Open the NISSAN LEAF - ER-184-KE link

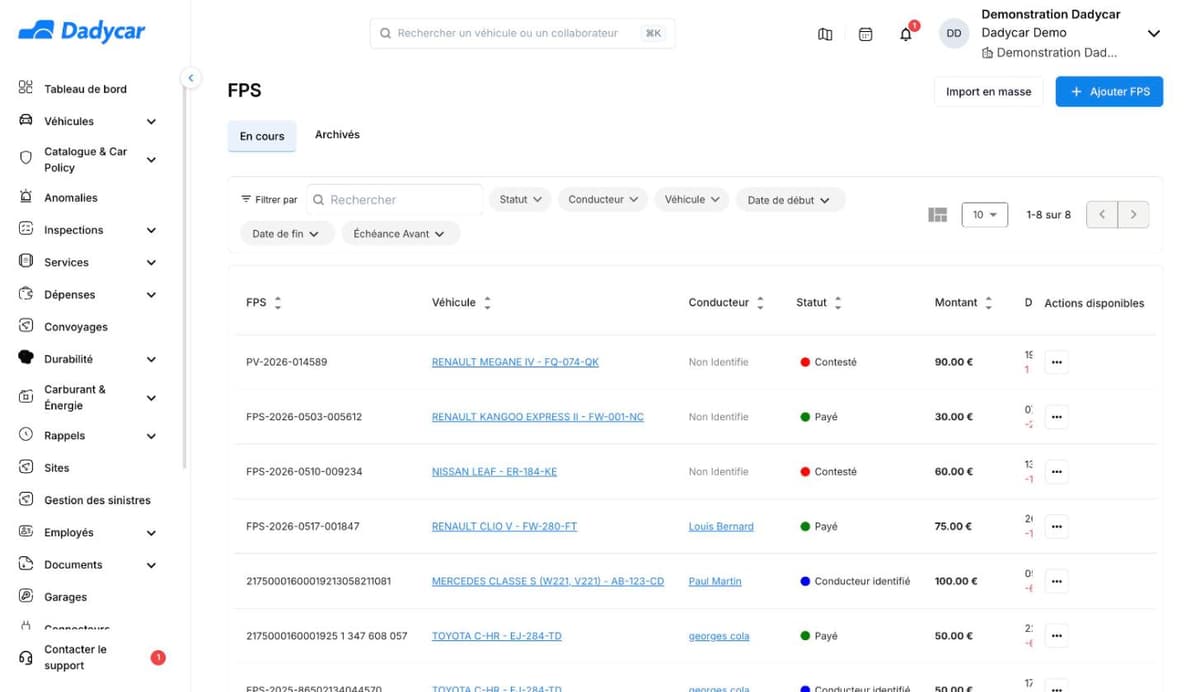tap(494, 472)
